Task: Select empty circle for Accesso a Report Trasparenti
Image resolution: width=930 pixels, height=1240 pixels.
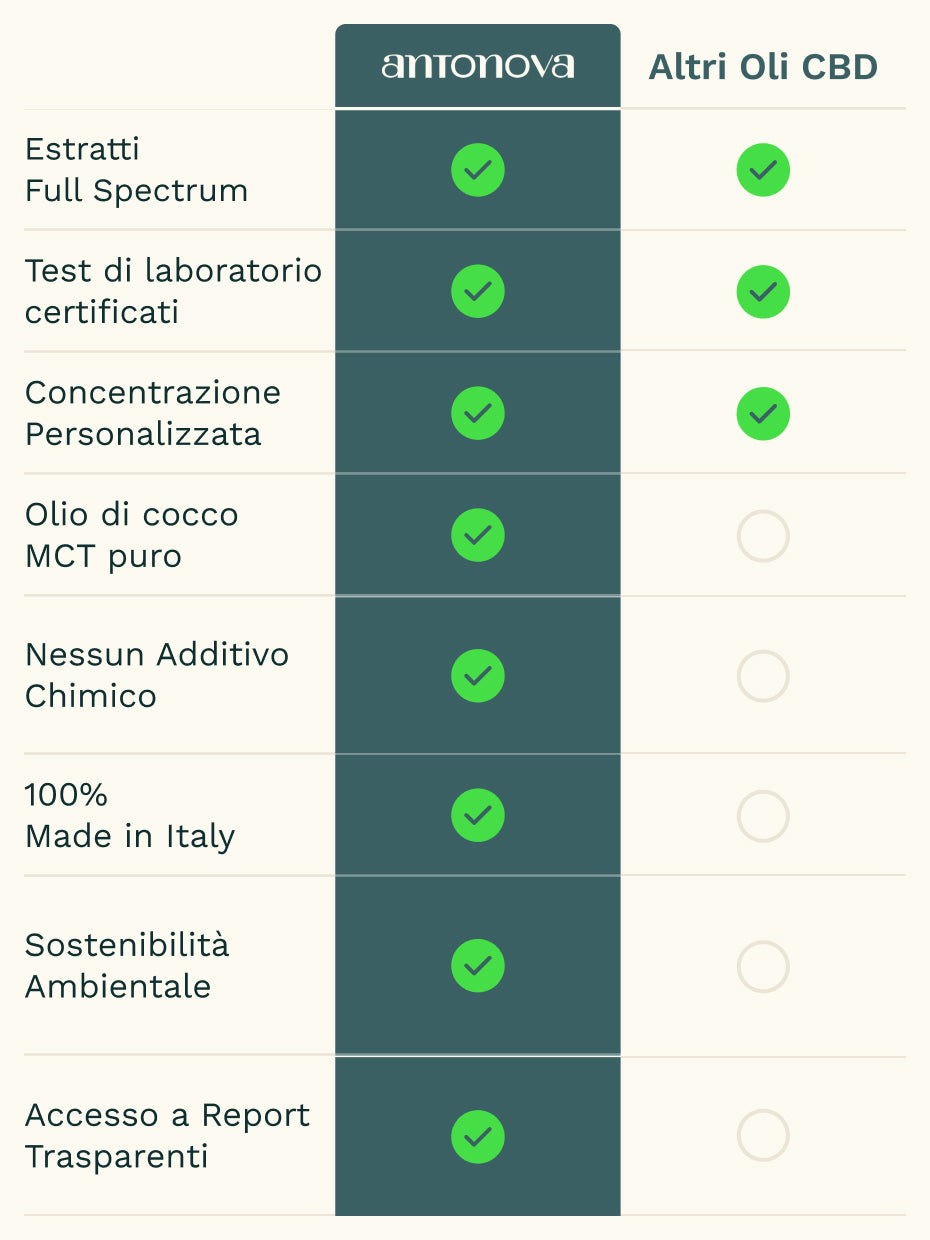Action: (763, 1136)
